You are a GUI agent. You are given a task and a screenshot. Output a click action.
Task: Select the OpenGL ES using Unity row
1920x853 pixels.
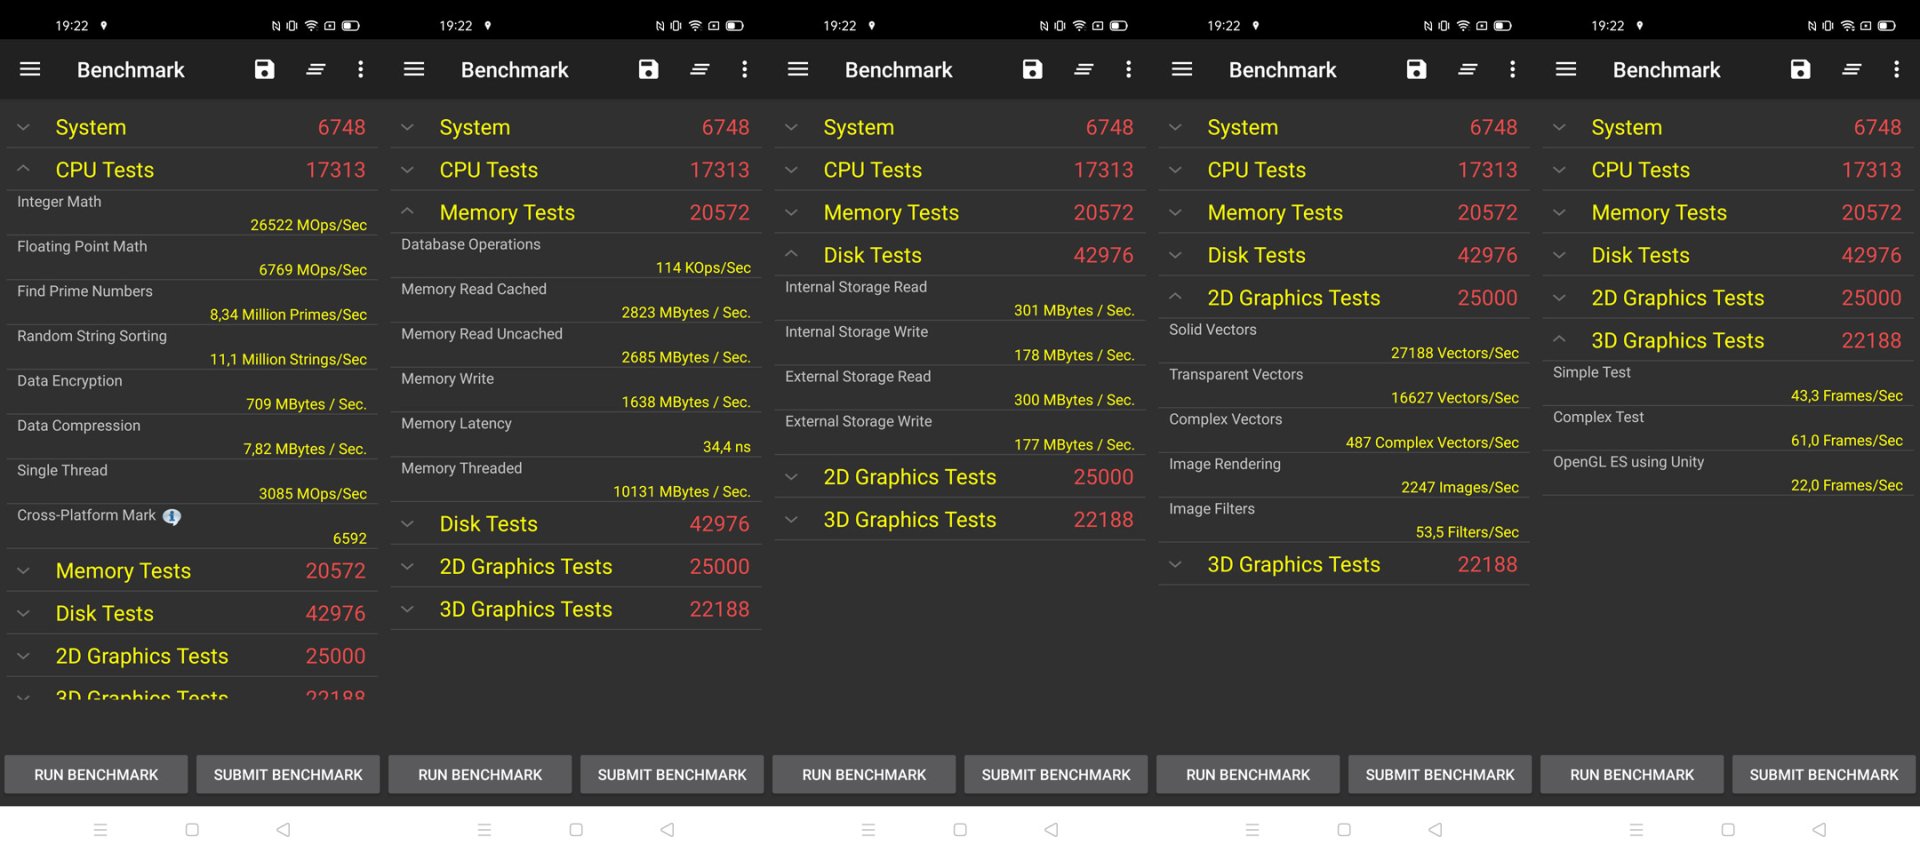[1728, 474]
